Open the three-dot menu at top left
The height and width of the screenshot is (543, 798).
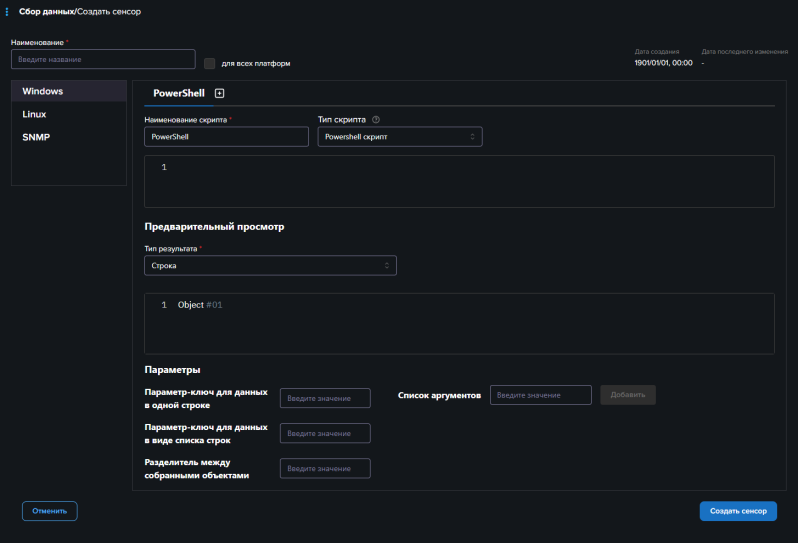[8, 11]
